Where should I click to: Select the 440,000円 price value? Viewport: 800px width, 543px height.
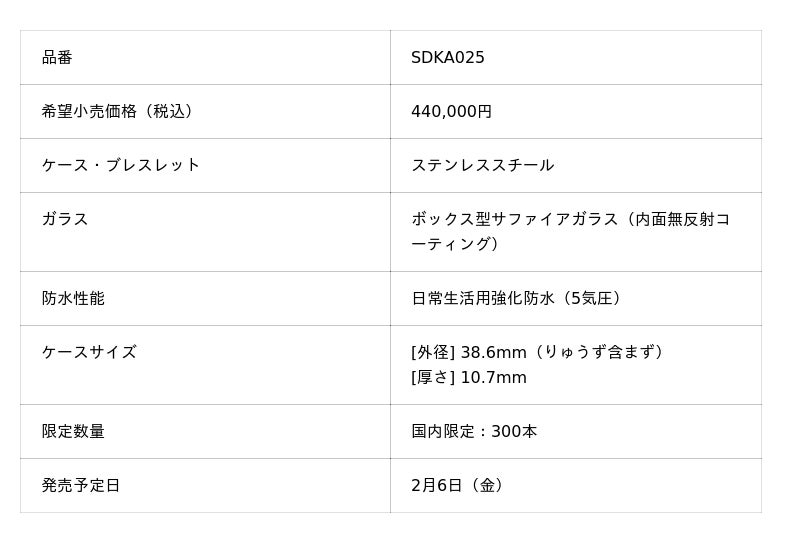(x=451, y=112)
